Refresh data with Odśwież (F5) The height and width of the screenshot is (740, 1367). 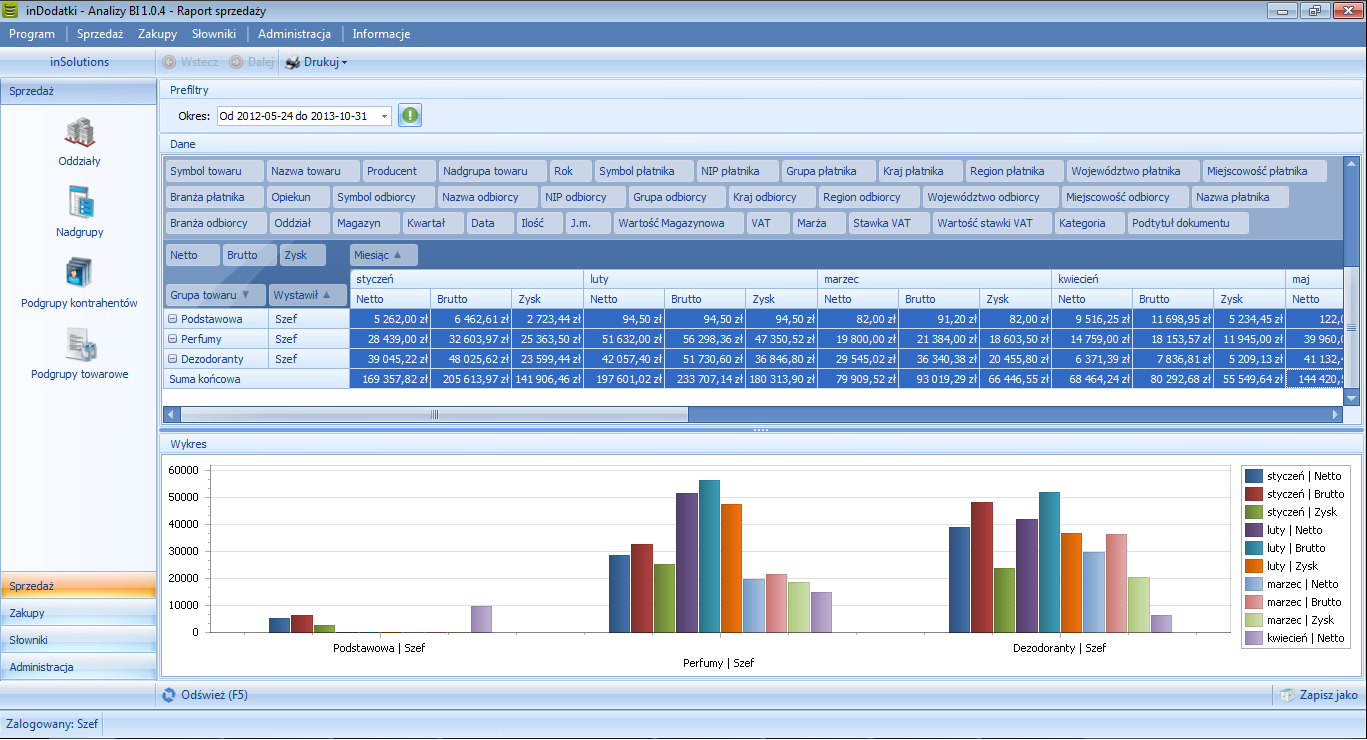coord(205,694)
